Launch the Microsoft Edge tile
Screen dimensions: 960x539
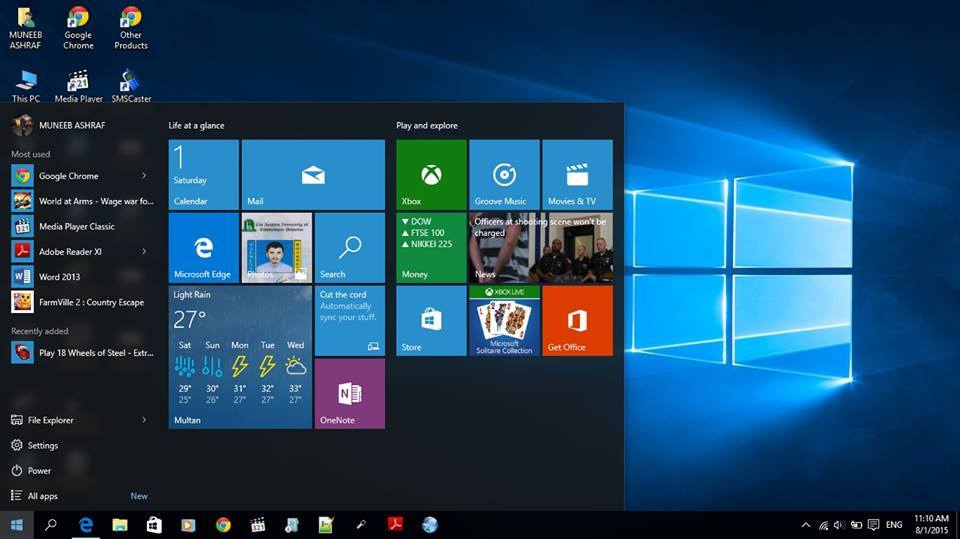203,247
